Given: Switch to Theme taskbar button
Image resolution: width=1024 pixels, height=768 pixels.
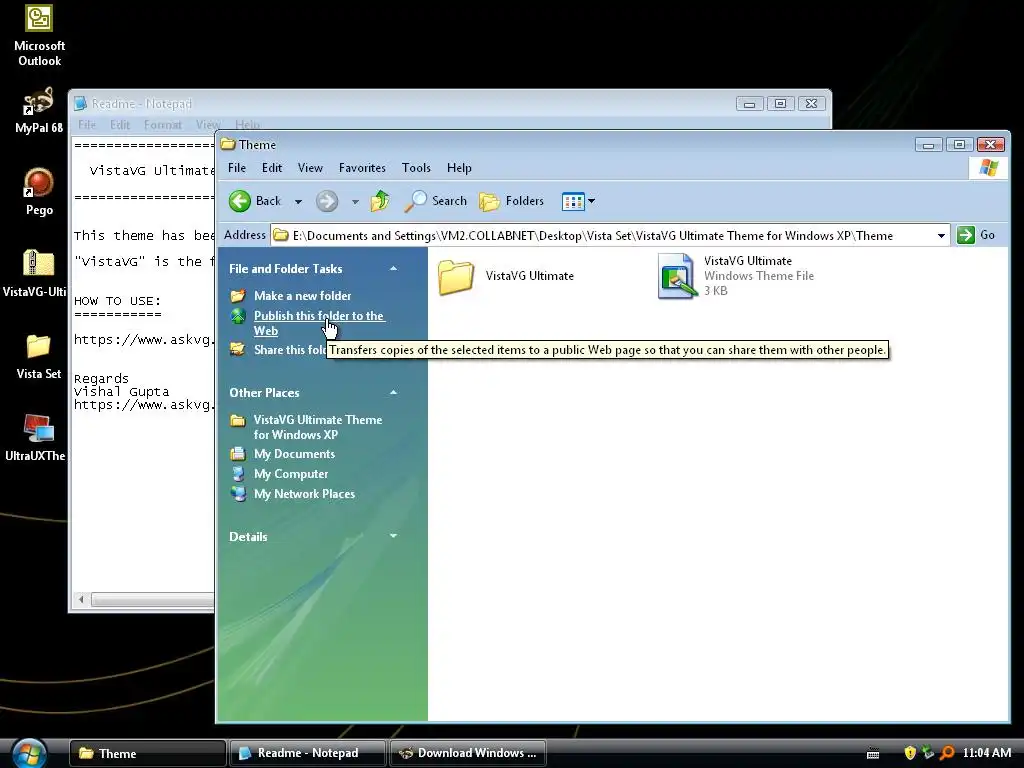Looking at the screenshot, I should coord(148,753).
